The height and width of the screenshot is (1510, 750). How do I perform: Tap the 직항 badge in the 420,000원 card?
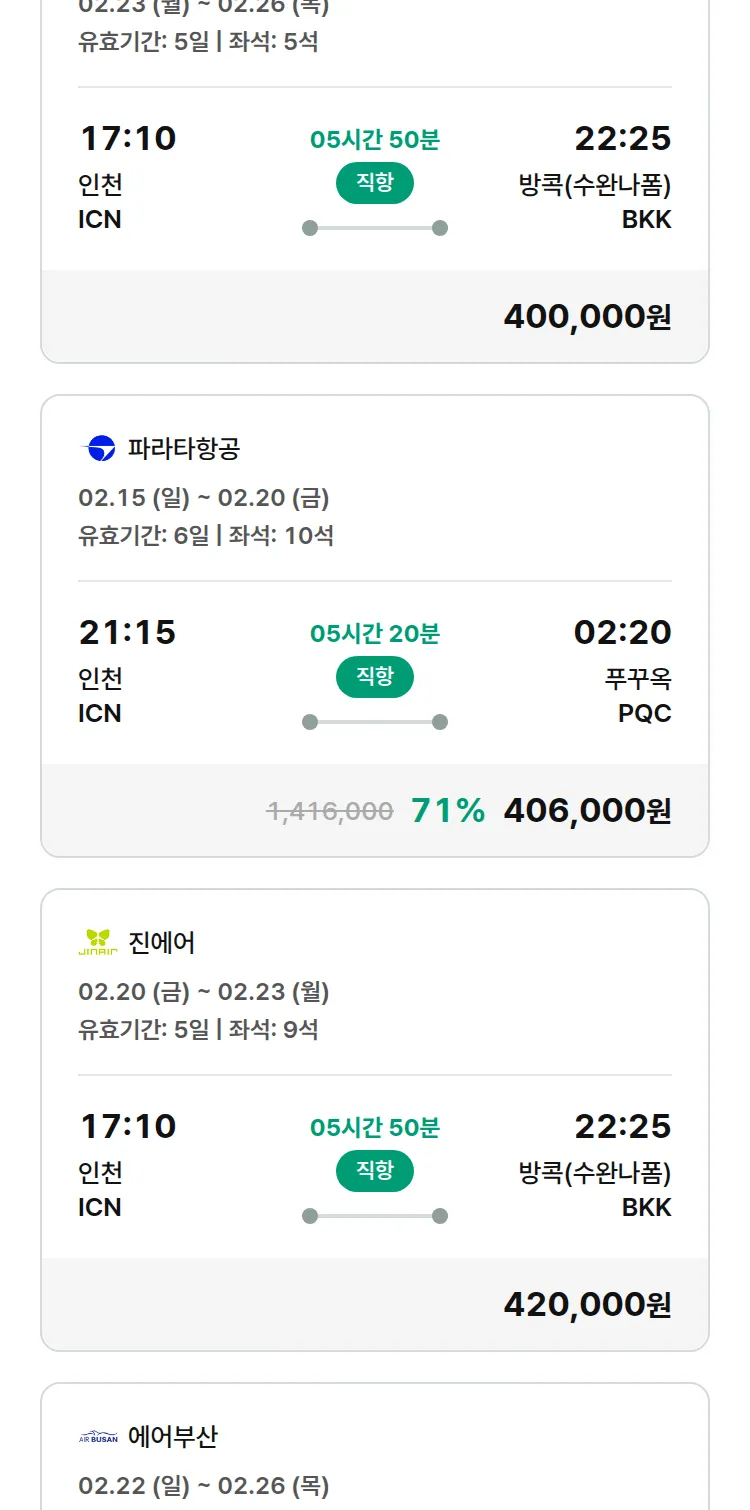click(x=375, y=1171)
